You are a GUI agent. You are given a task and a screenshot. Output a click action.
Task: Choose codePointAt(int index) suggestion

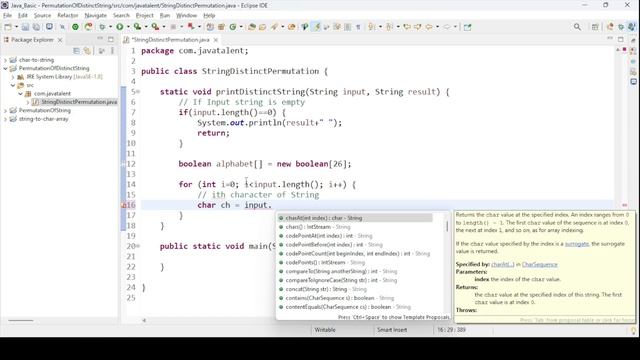point(329,236)
